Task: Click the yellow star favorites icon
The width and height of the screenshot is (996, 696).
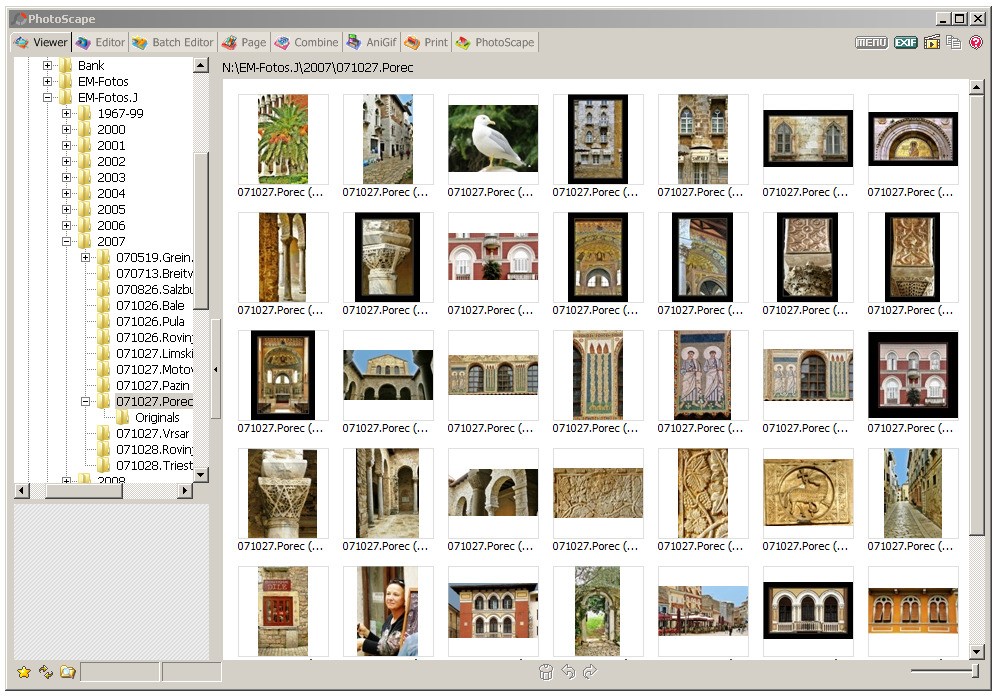Action: pos(24,672)
